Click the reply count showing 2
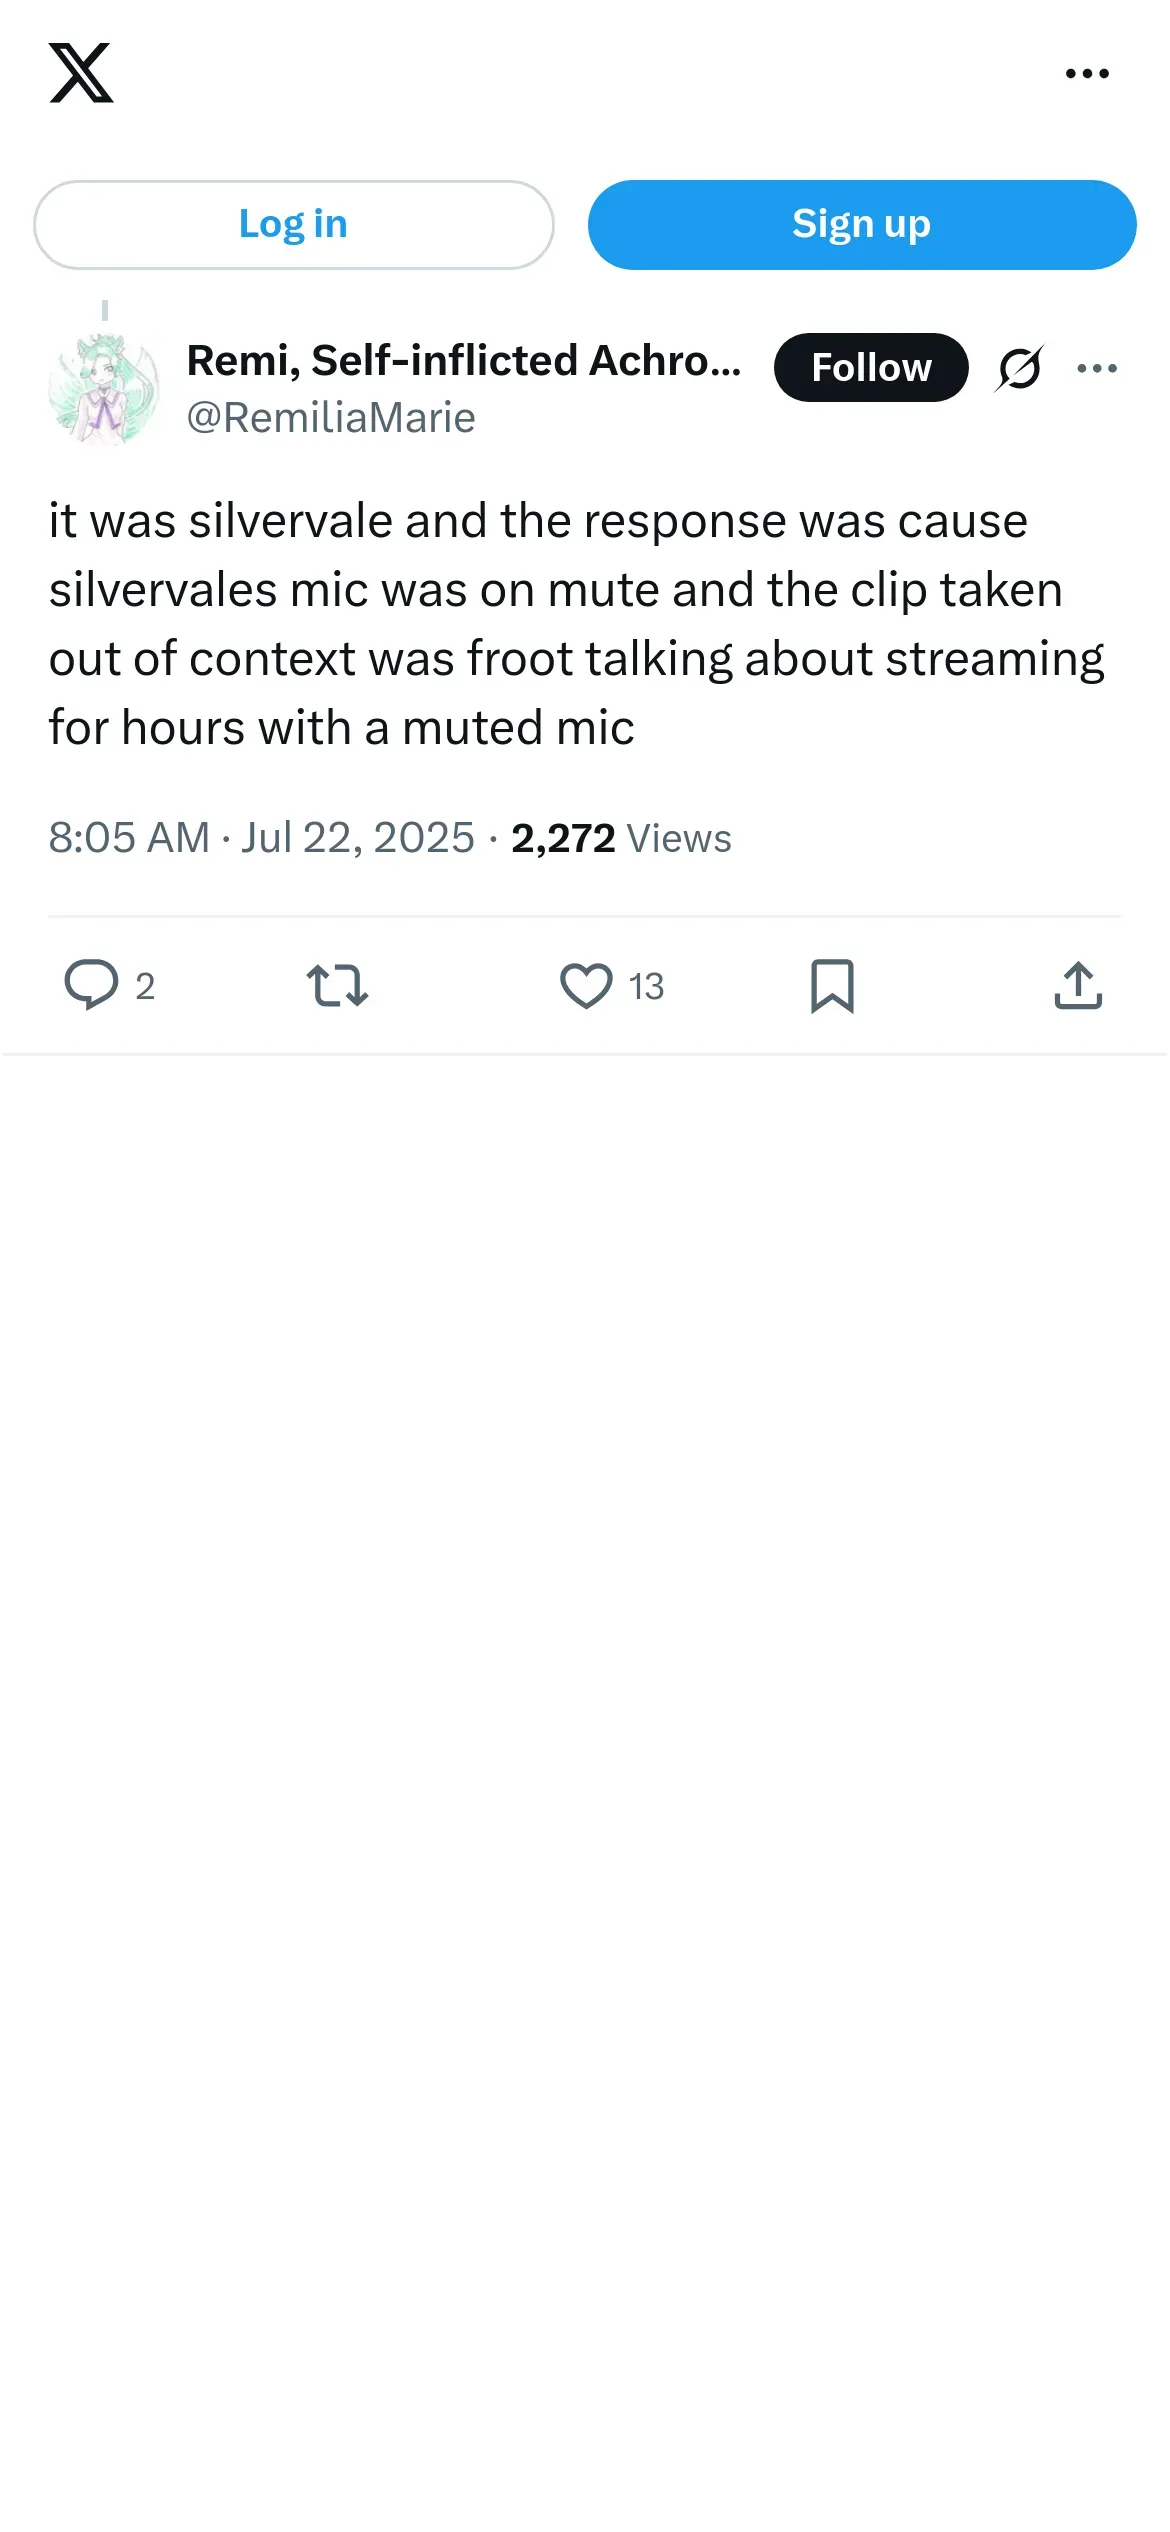1170x2532 pixels. pyautogui.click(x=145, y=987)
